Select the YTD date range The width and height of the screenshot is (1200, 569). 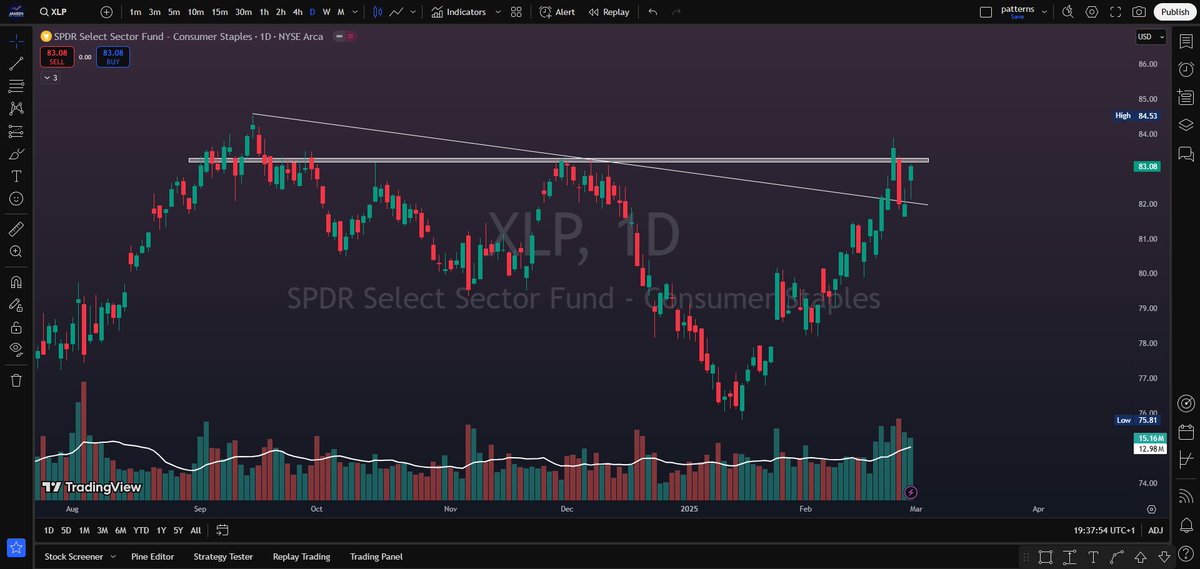coord(141,530)
